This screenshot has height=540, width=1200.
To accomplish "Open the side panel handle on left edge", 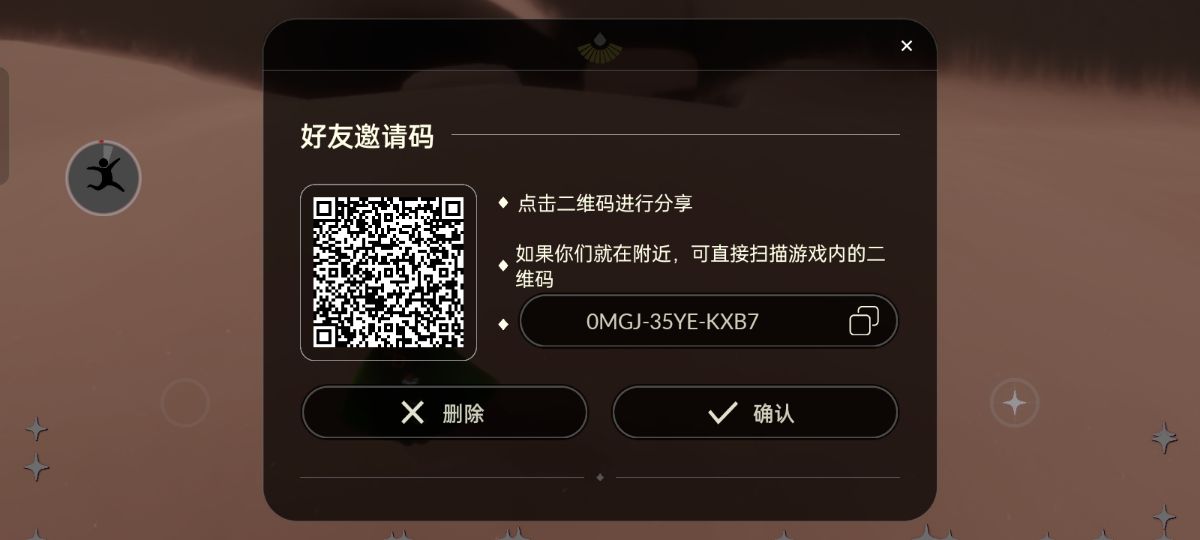I will [x=4, y=126].
